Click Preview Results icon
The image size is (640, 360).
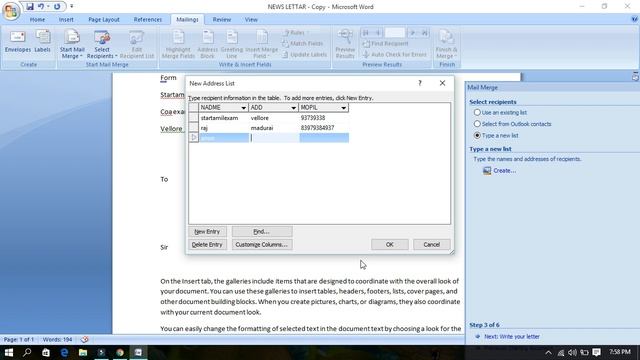pos(345,44)
